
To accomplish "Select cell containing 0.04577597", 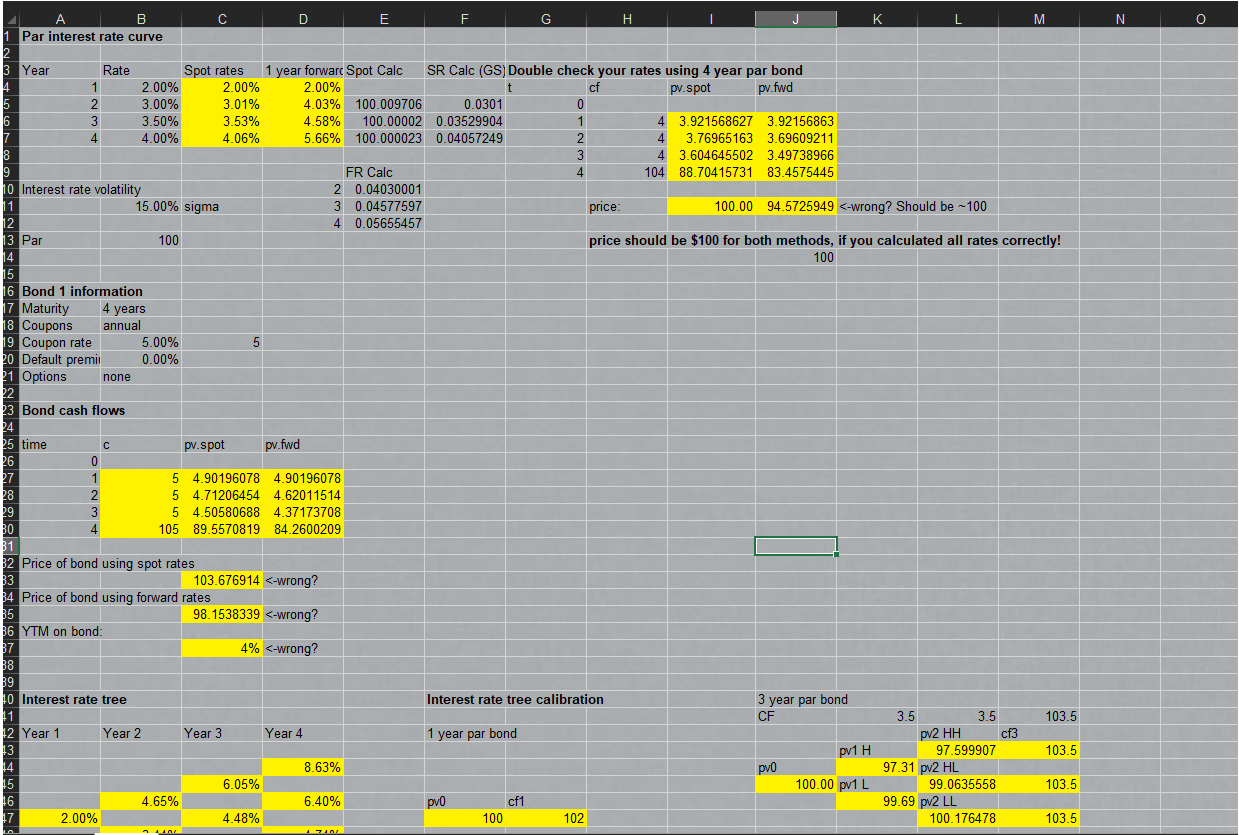I will pyautogui.click(x=384, y=206).
